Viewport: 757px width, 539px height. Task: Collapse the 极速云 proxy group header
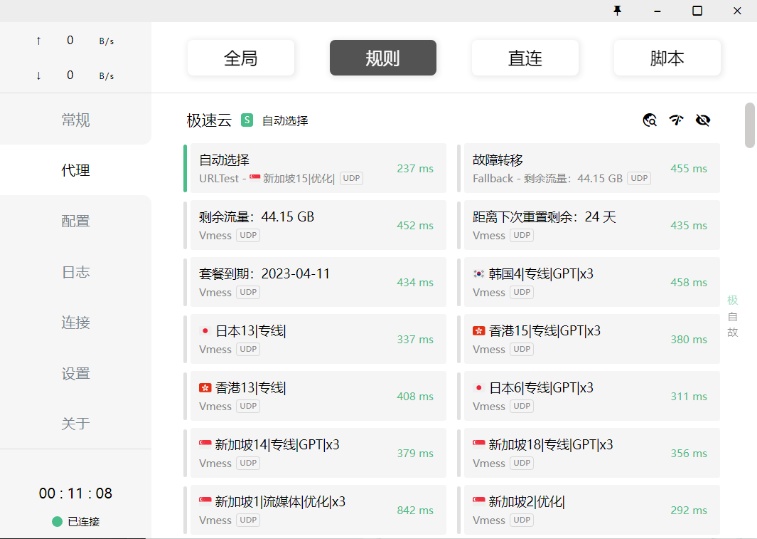pyautogui.click(x=209, y=120)
